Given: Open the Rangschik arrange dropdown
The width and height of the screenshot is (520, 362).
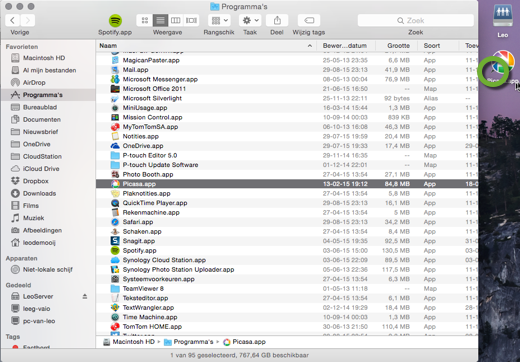Looking at the screenshot, I should [219, 20].
